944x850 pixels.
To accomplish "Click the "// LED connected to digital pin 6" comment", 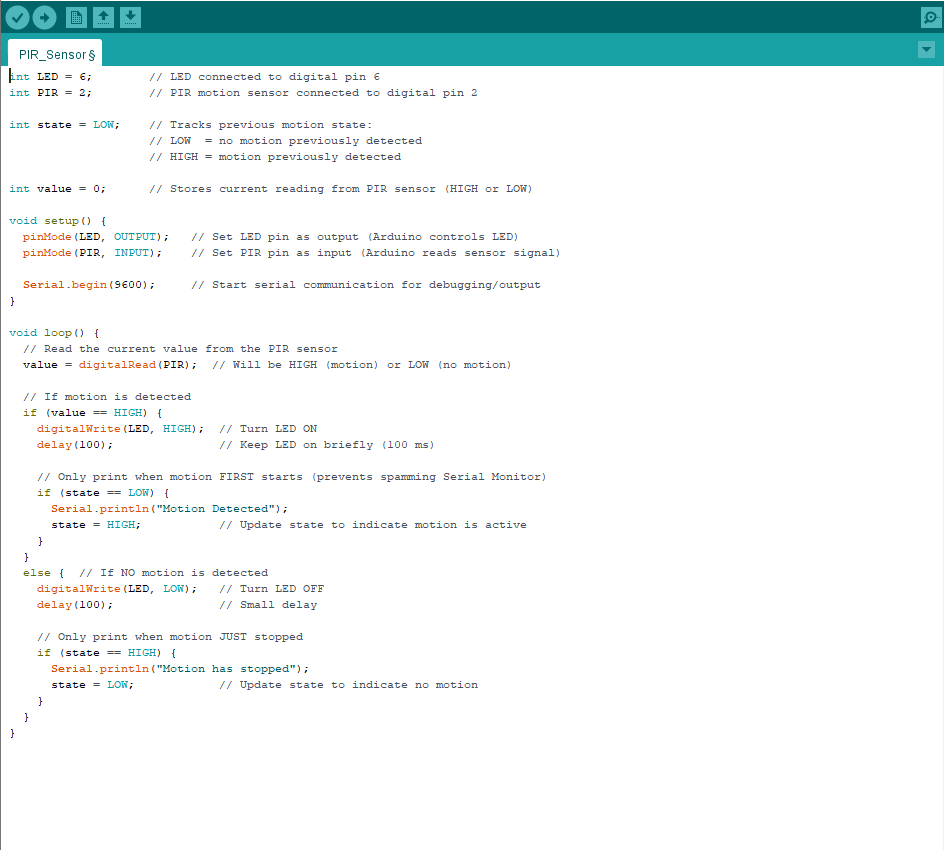I will coord(264,77).
